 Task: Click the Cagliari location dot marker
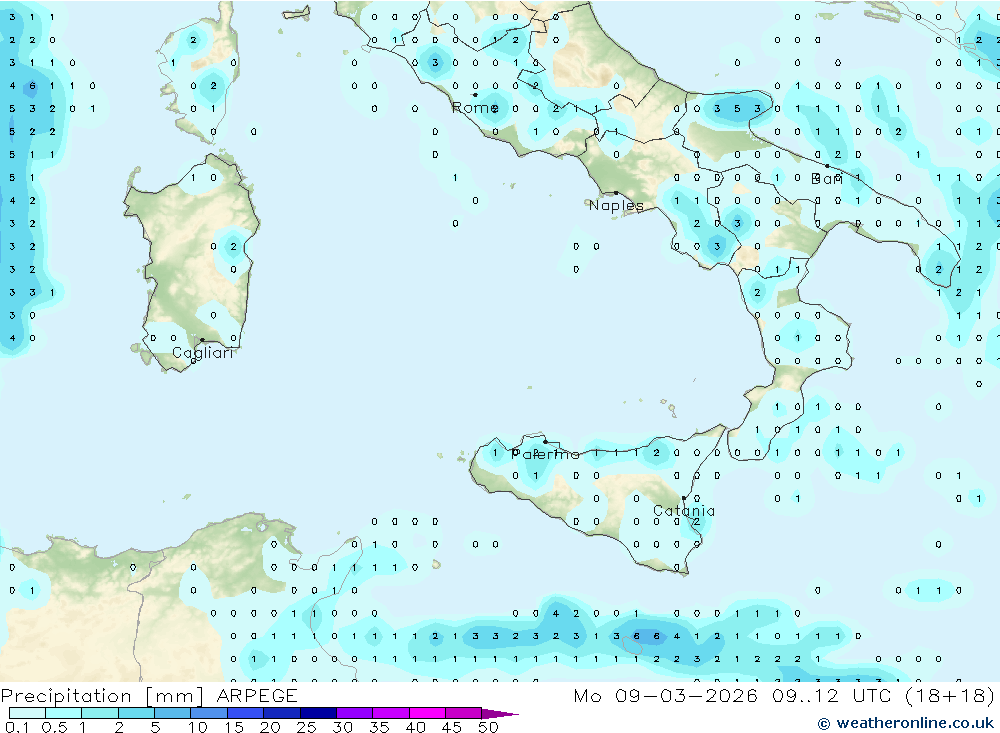[x=202, y=340]
